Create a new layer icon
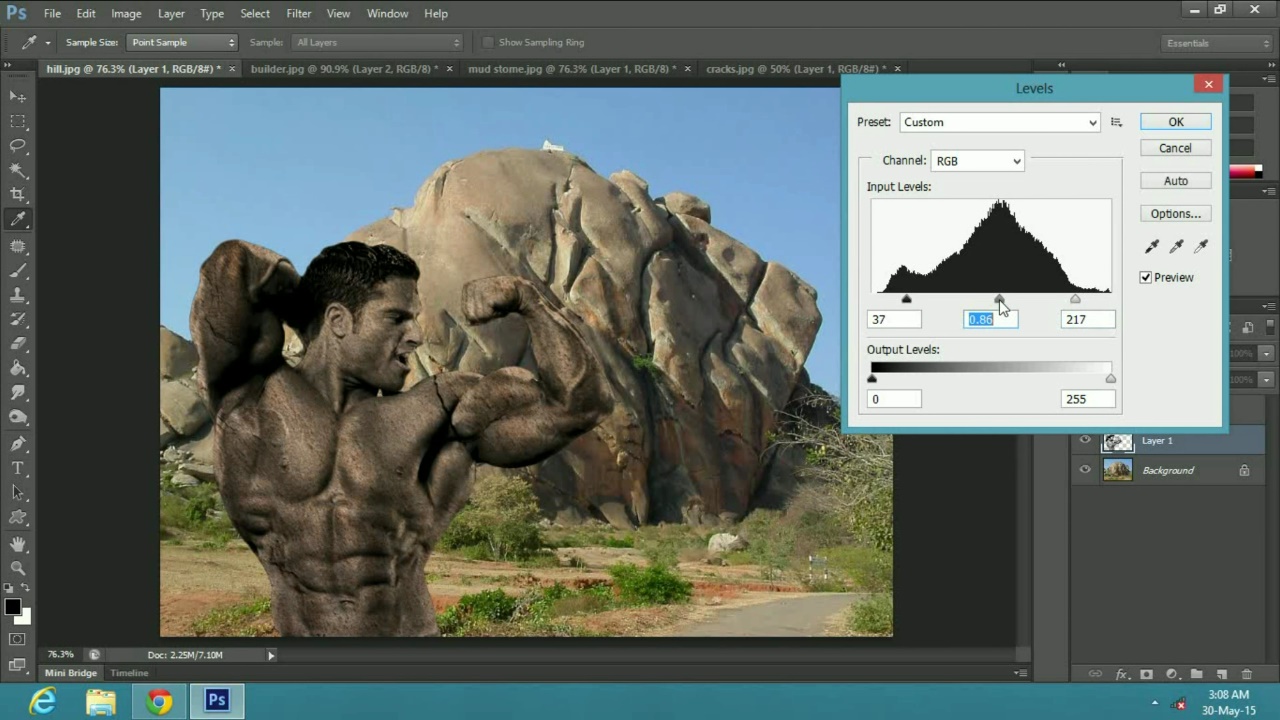The height and width of the screenshot is (720, 1280). click(1221, 675)
